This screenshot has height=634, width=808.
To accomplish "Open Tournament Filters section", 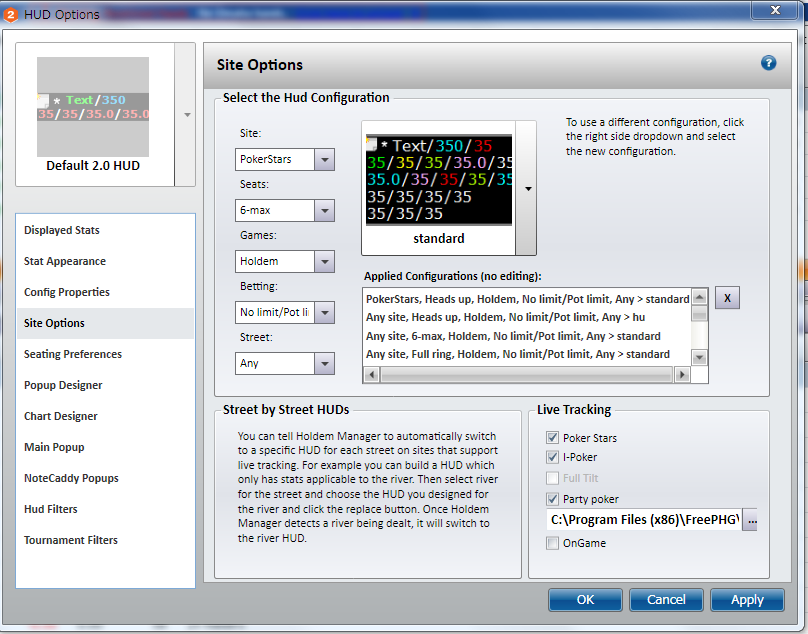I will 106,540.
